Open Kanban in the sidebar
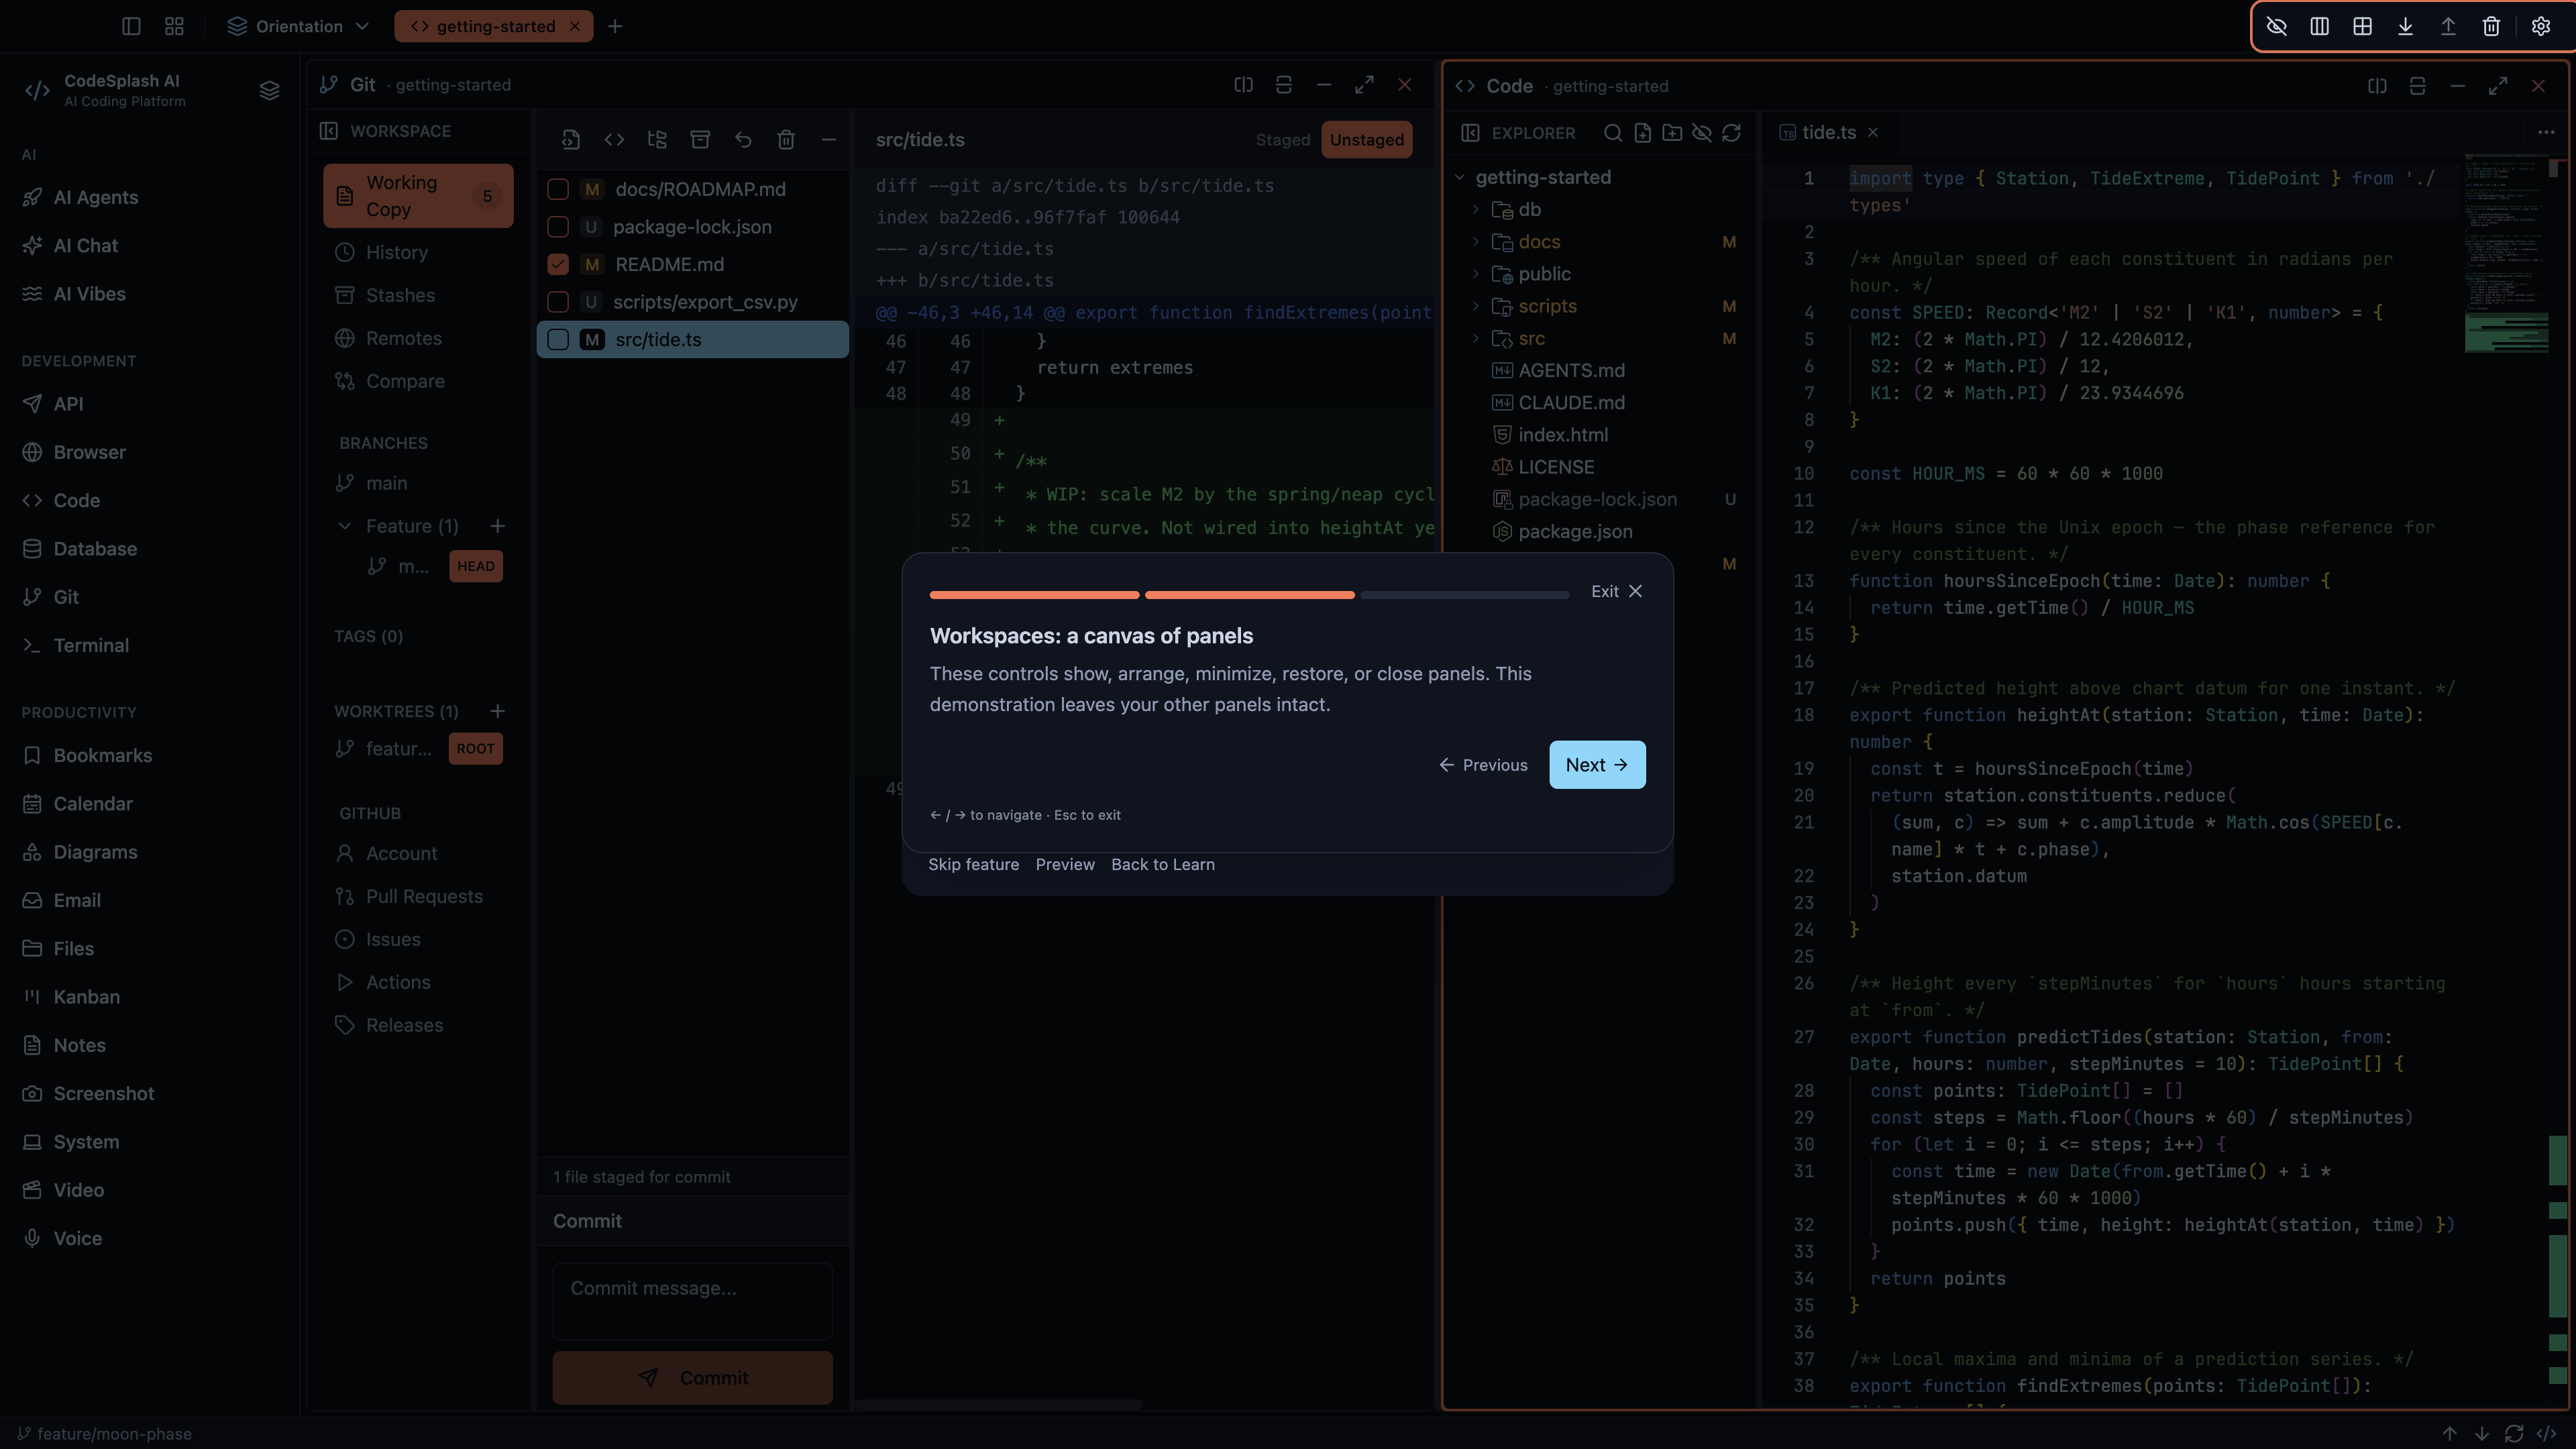This screenshot has height=1449, width=2576. pyautogui.click(x=87, y=997)
